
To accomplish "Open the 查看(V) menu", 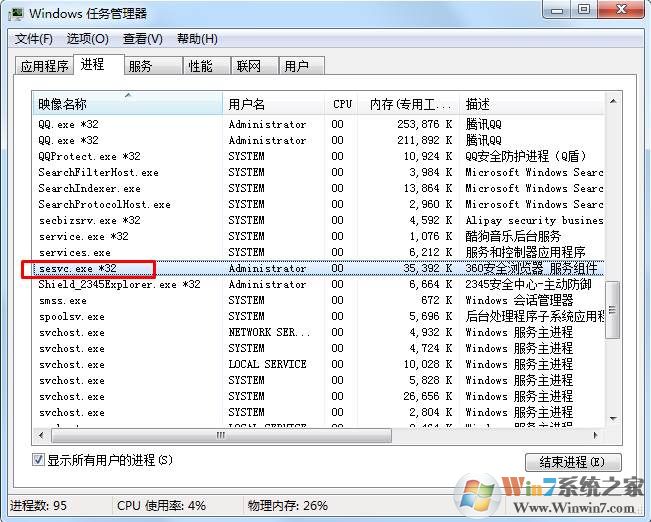I will pyautogui.click(x=142, y=39).
